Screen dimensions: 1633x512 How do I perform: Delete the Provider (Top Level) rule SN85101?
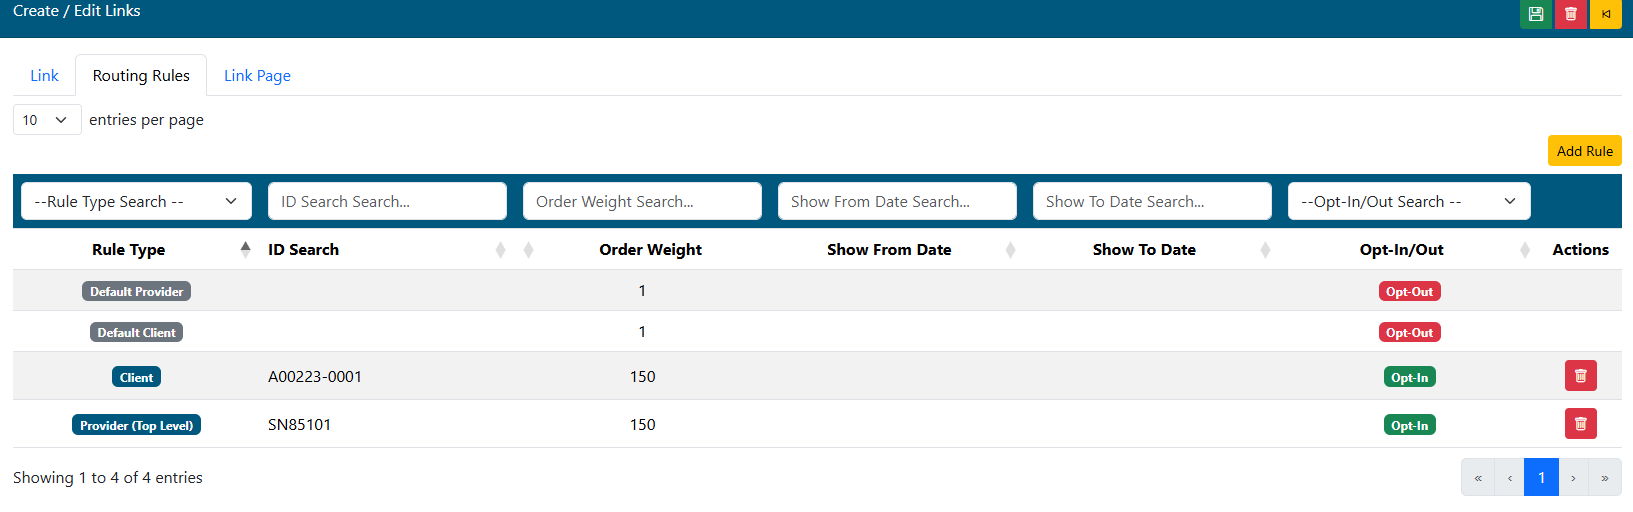point(1580,424)
